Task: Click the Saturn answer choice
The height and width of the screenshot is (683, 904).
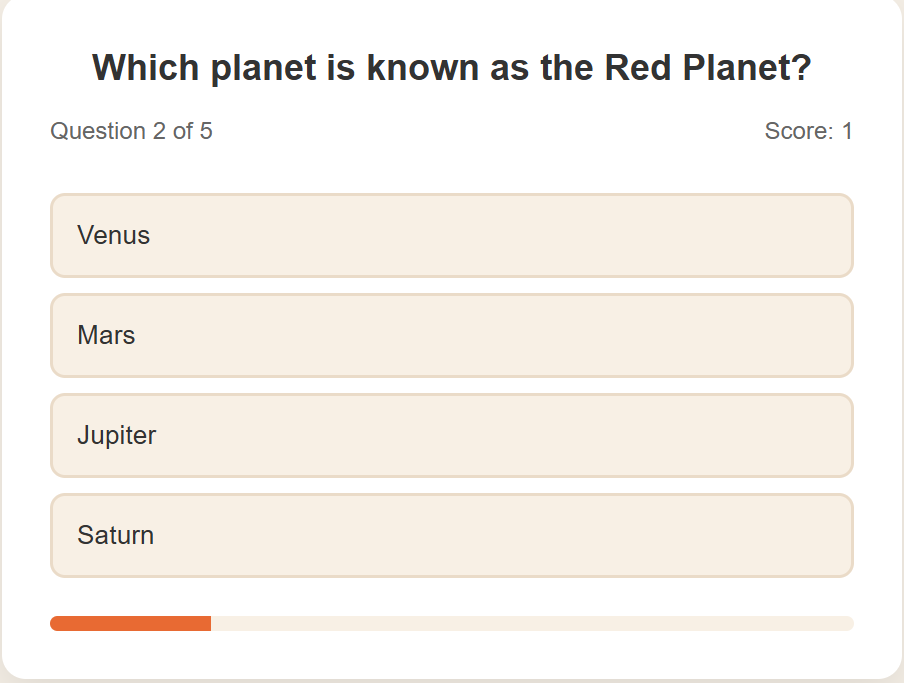Action: 451,535
